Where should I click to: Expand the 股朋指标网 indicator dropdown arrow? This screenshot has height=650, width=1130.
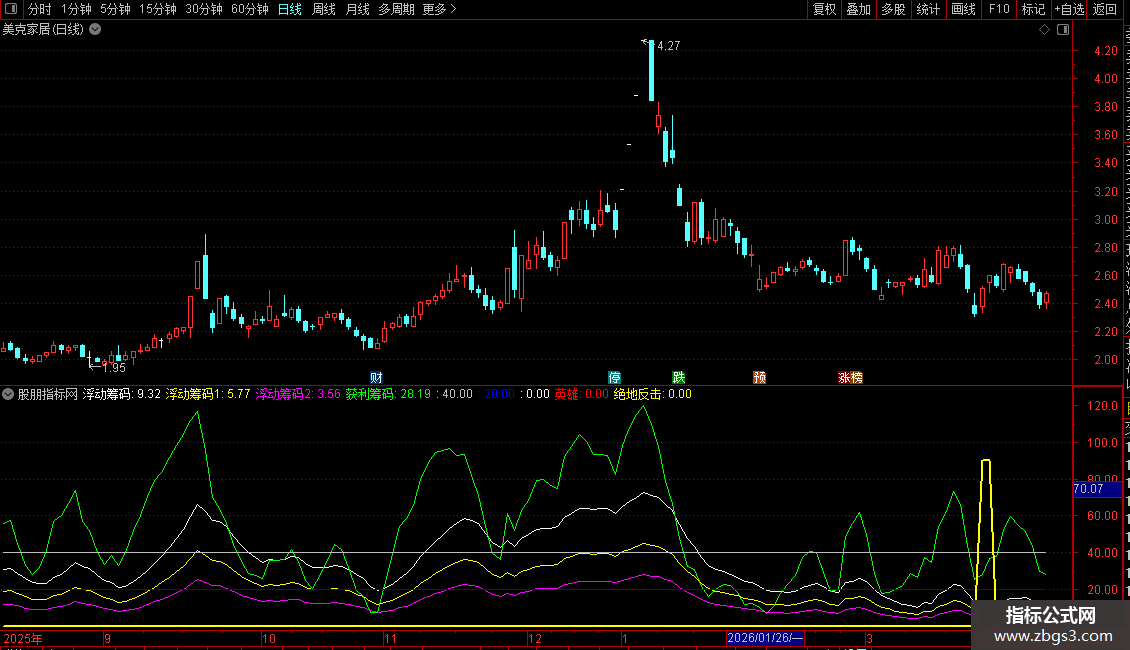pyautogui.click(x=9, y=394)
